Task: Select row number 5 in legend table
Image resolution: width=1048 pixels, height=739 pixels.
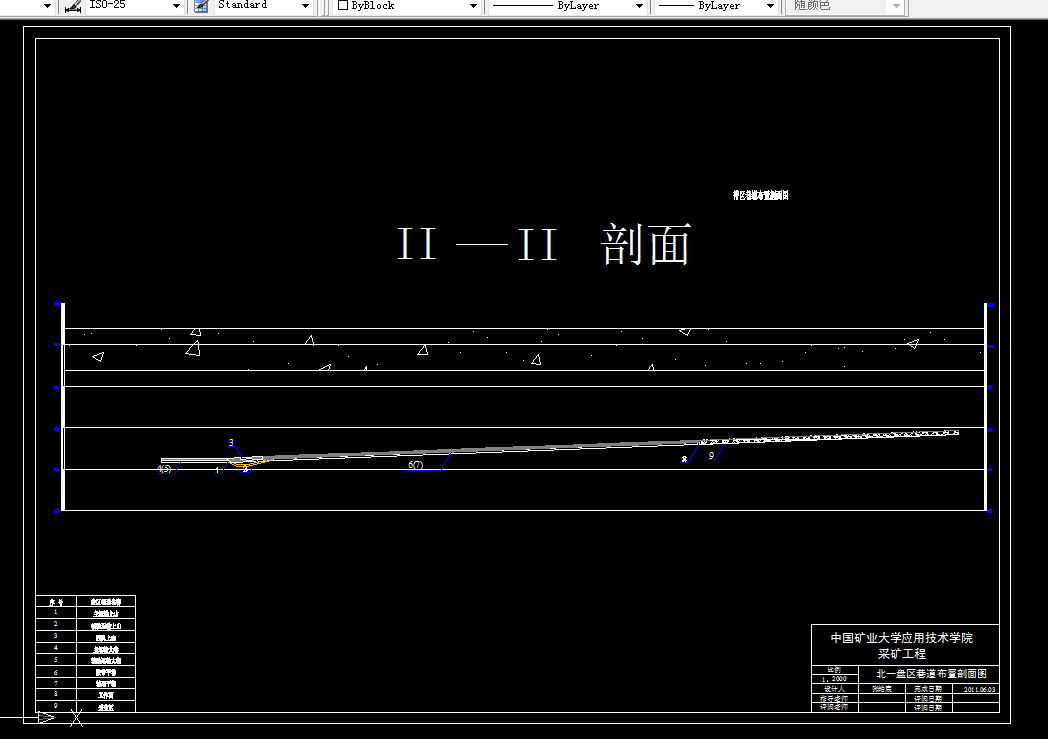Action: pyautogui.click(x=55, y=659)
